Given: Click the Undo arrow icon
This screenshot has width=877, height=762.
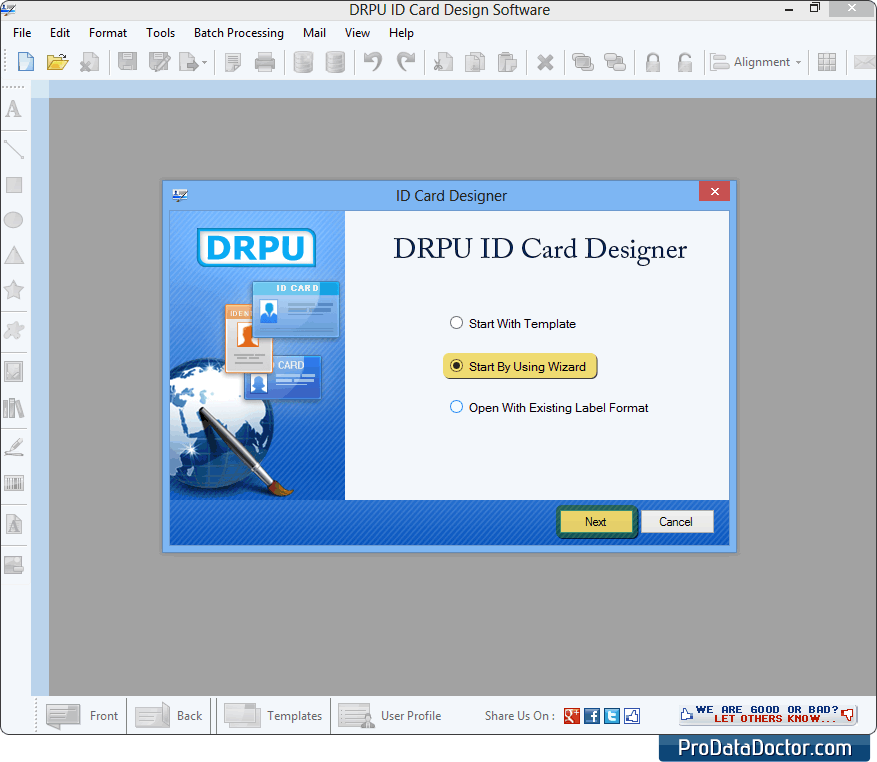Looking at the screenshot, I should (373, 62).
